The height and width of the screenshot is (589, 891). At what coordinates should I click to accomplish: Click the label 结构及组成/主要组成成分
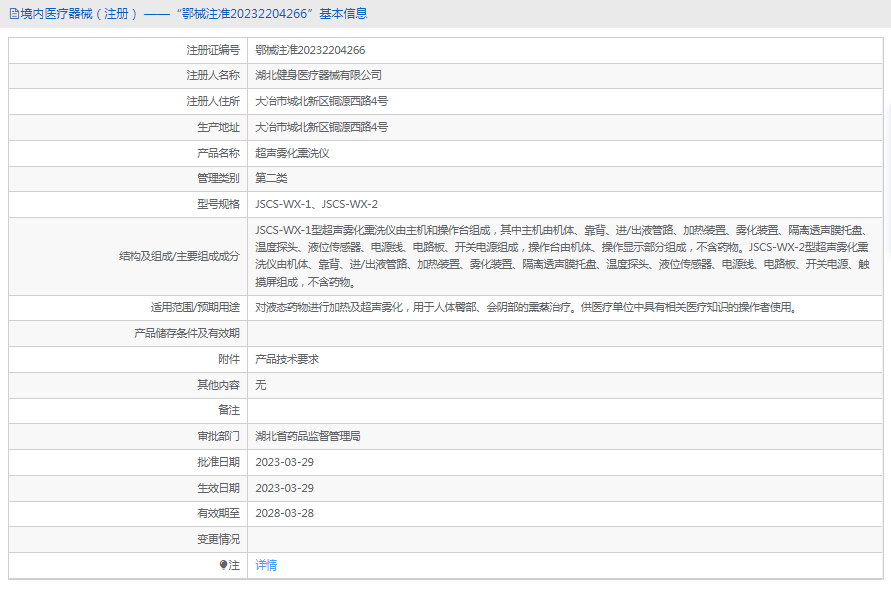pos(180,256)
